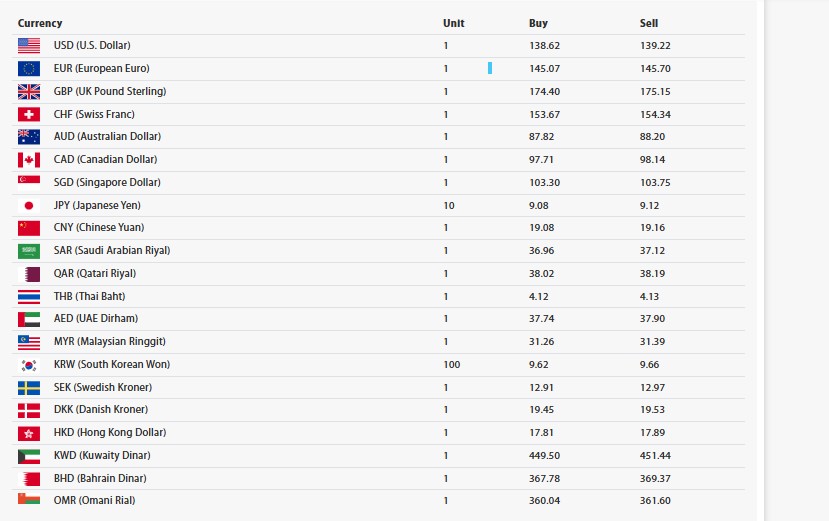Click the Swiss Franc flag icon
Viewport: 829px width, 521px height.
tap(29, 114)
